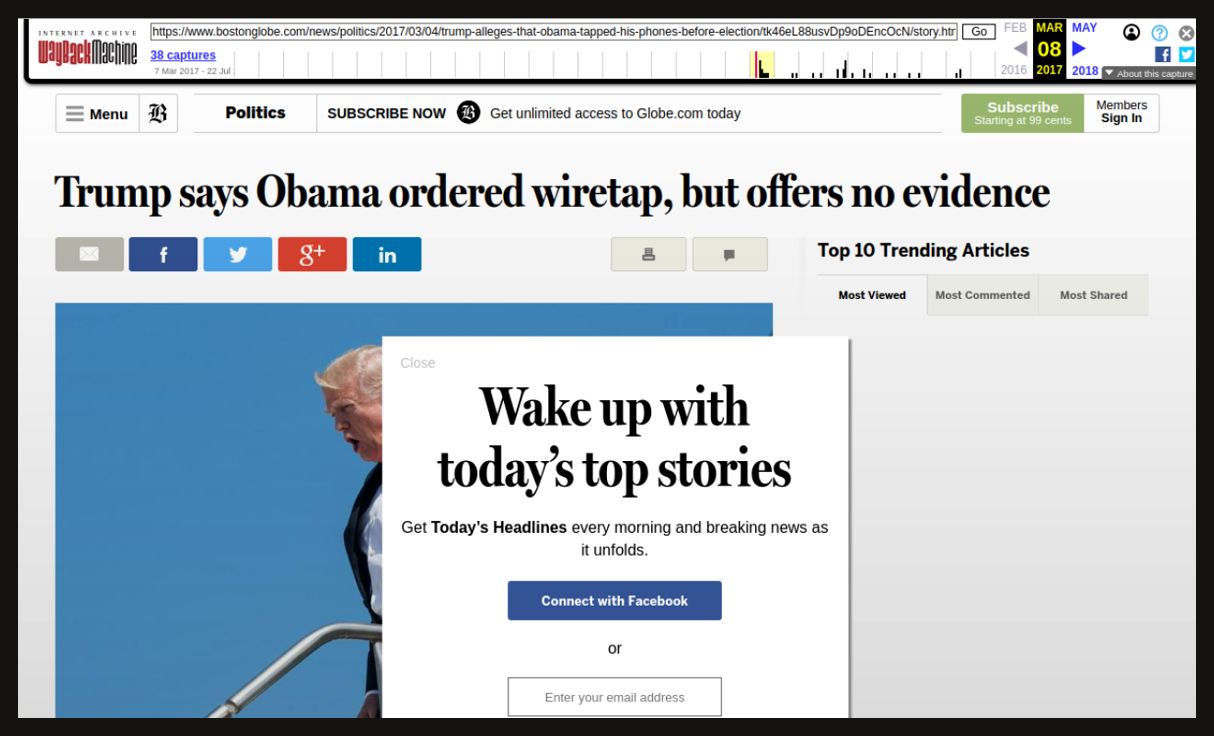Select the 2018 year link

(1085, 71)
